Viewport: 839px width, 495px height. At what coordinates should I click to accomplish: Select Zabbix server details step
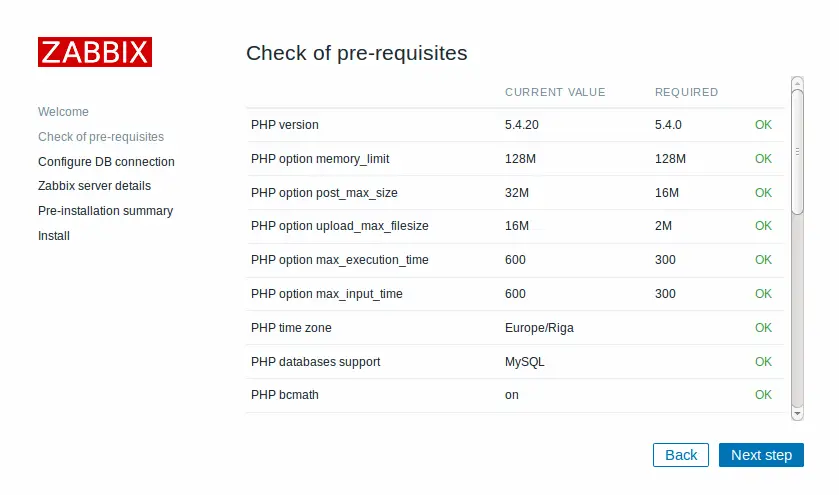94,186
